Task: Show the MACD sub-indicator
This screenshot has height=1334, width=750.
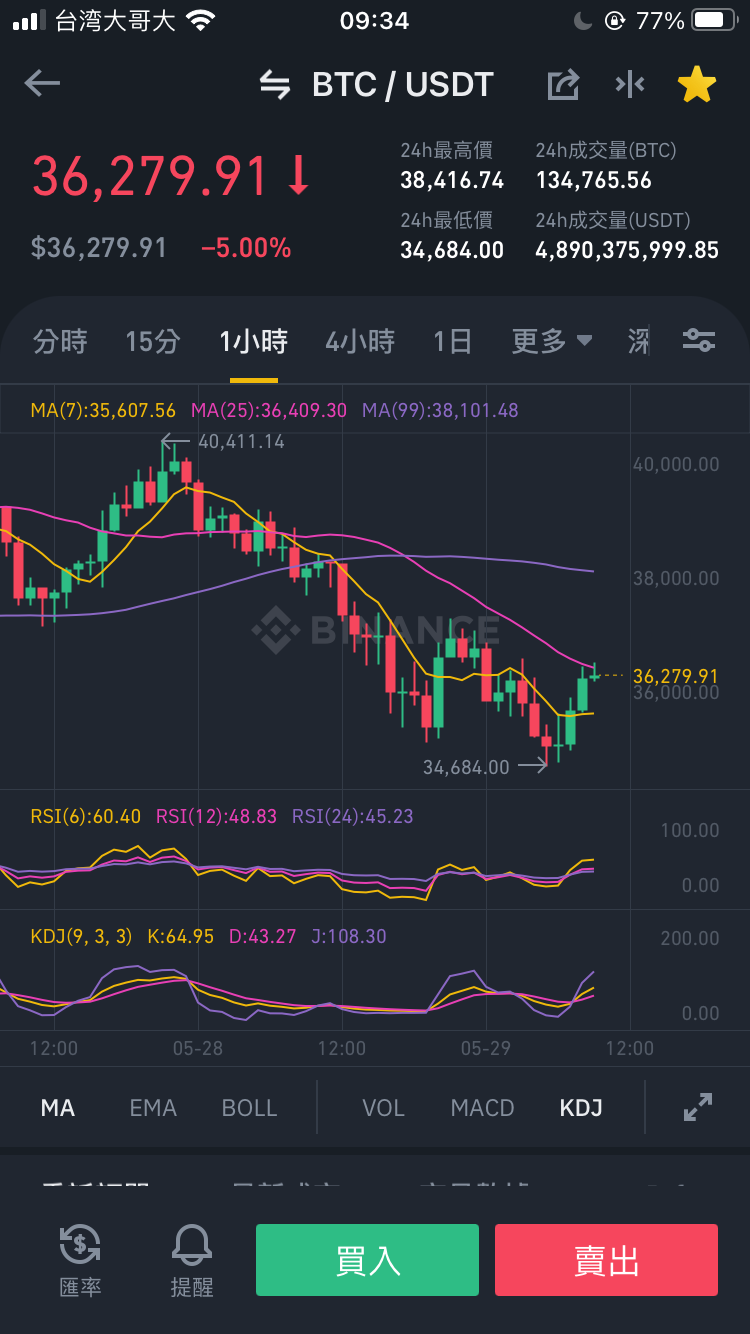Action: pyautogui.click(x=482, y=1108)
